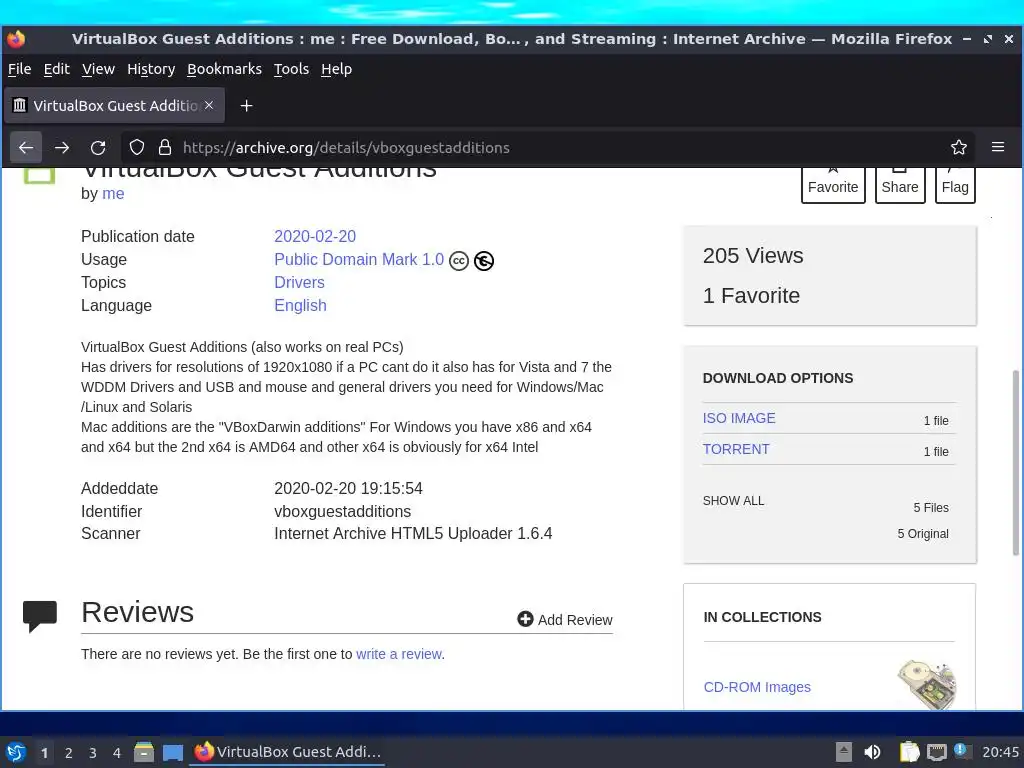Viewport: 1024px width, 768px height.
Task: Click 'write a review' link
Action: (398, 654)
